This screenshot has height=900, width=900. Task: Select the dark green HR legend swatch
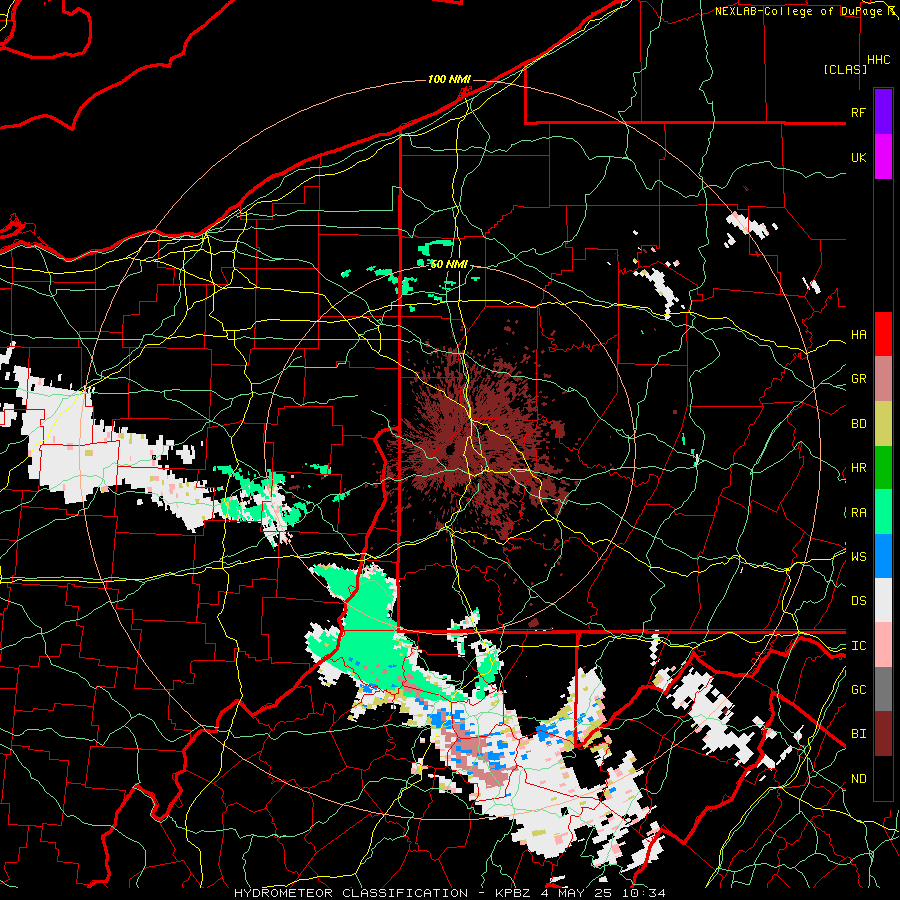tap(883, 468)
